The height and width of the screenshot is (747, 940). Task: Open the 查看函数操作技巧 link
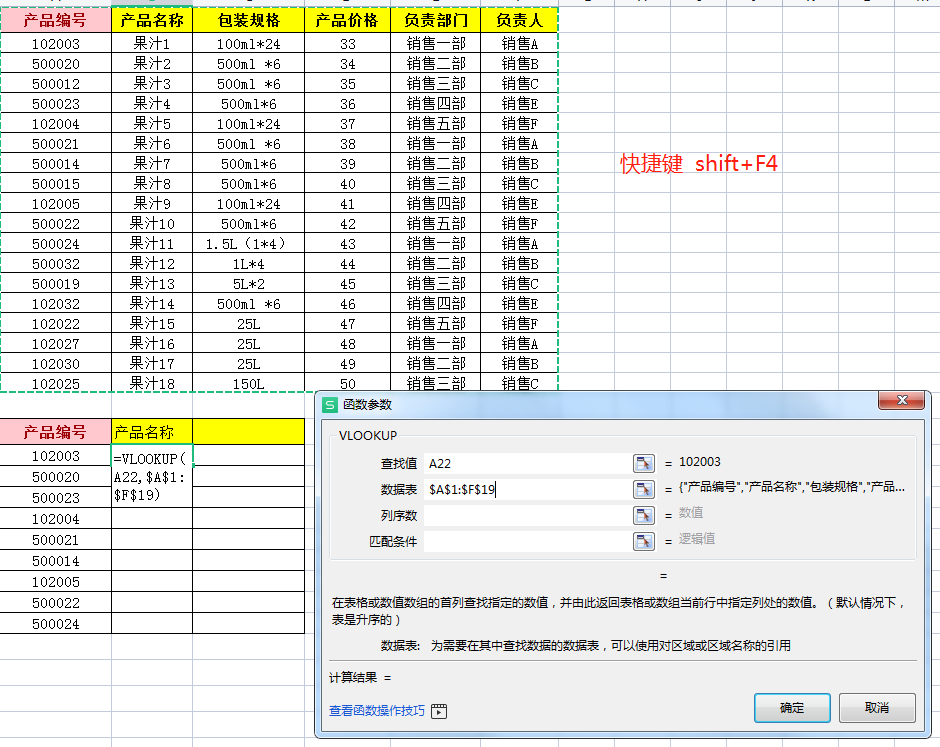(376, 711)
